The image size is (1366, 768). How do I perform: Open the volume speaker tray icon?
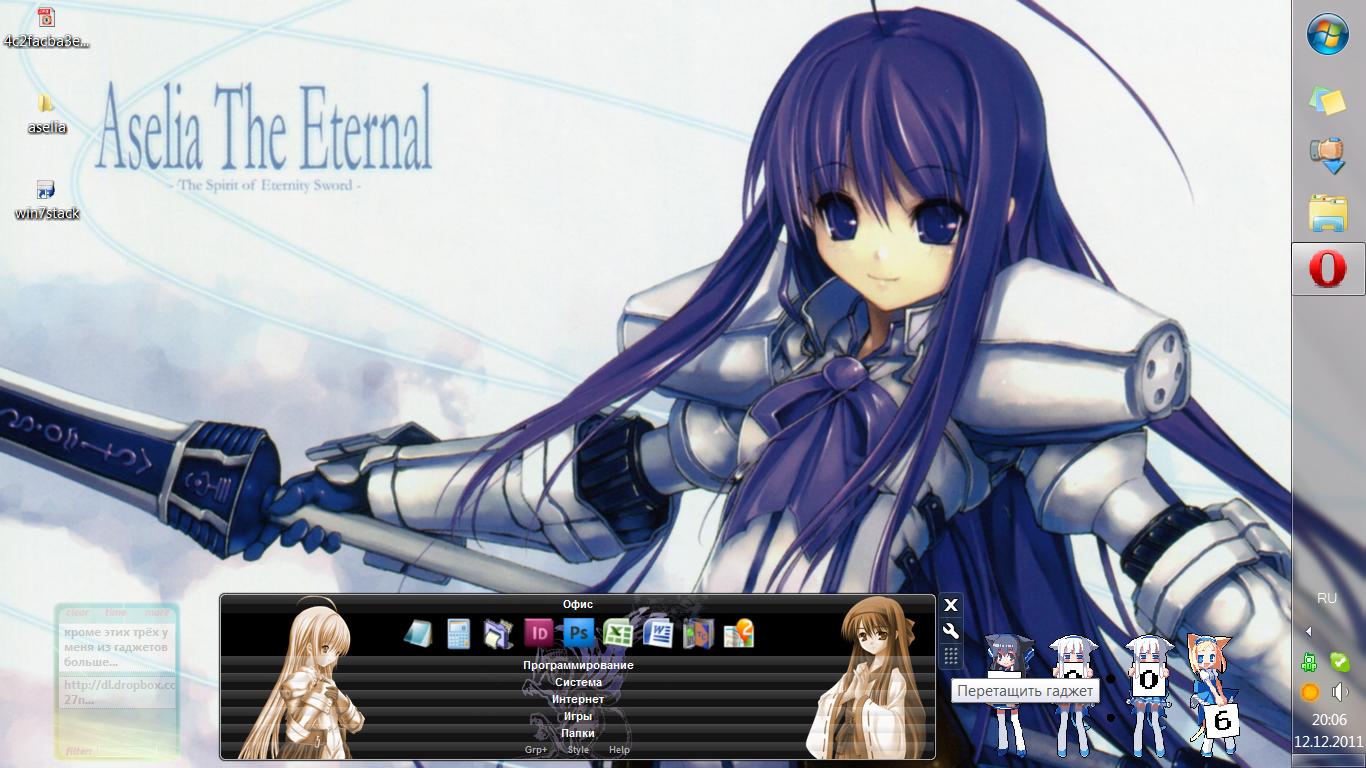click(x=1340, y=692)
